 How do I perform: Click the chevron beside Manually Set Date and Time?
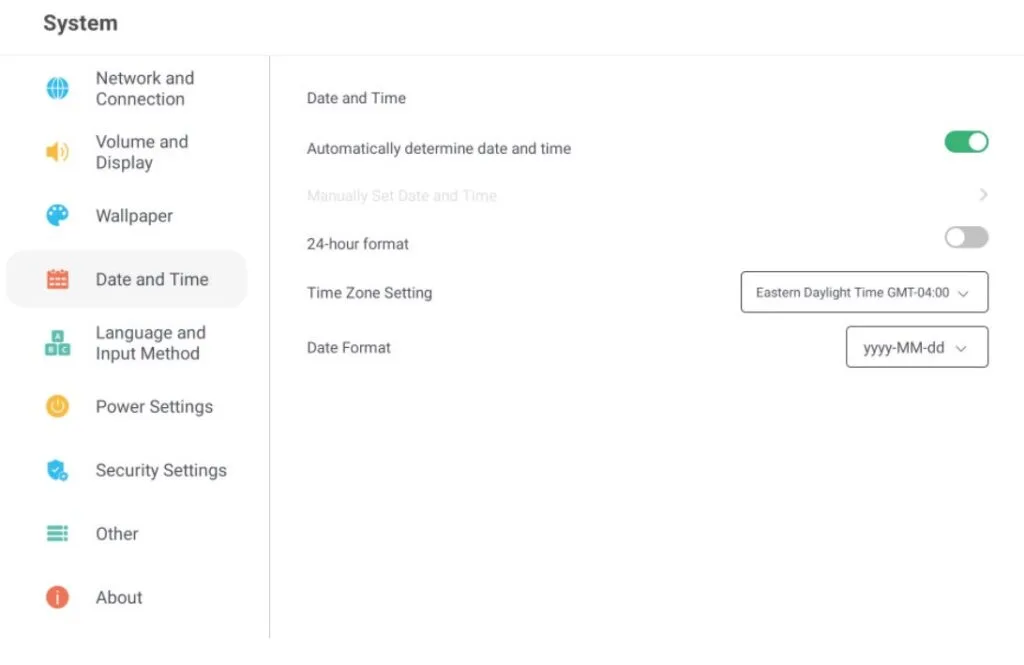click(983, 195)
